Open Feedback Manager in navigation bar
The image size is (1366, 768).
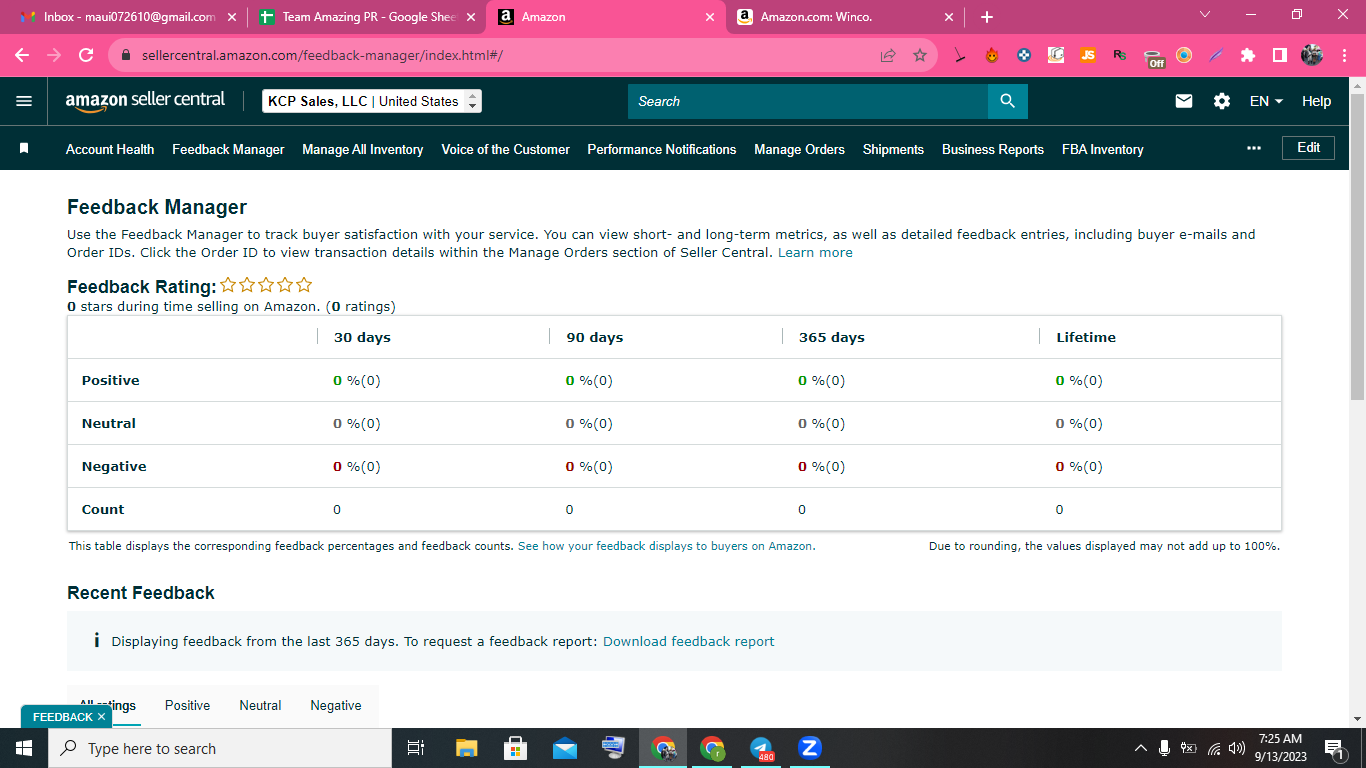(x=228, y=149)
